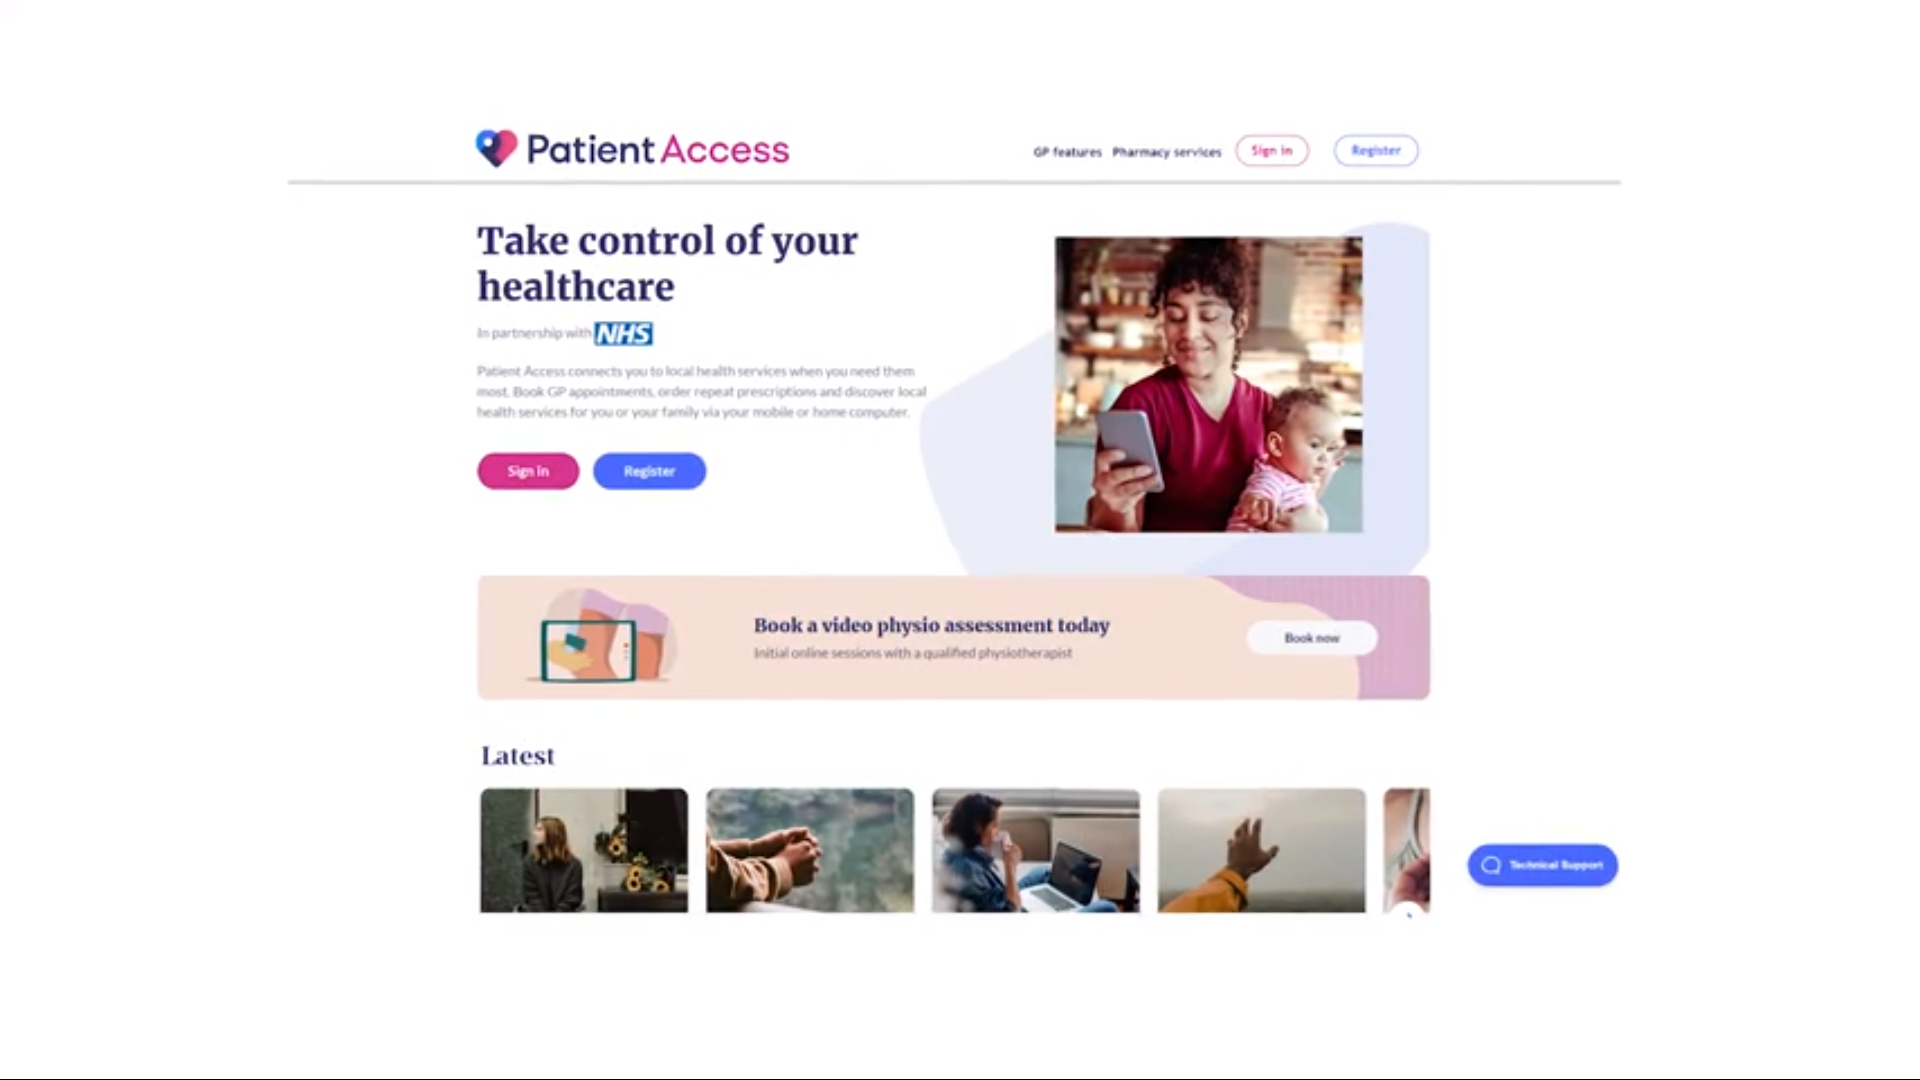The height and width of the screenshot is (1080, 1920).
Task: Advance Latest carousel with next arrow
Action: click(1407, 912)
